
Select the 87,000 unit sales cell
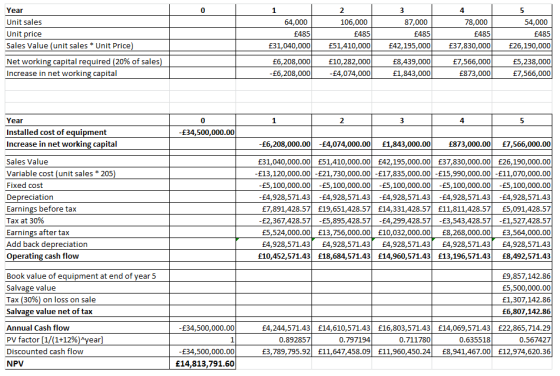pos(401,22)
